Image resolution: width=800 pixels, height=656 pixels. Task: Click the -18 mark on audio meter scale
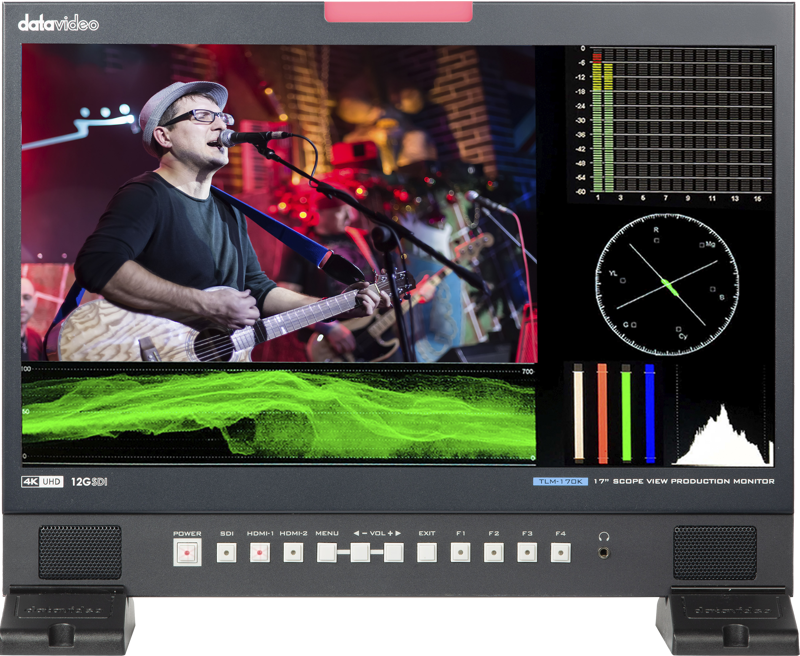[580, 92]
